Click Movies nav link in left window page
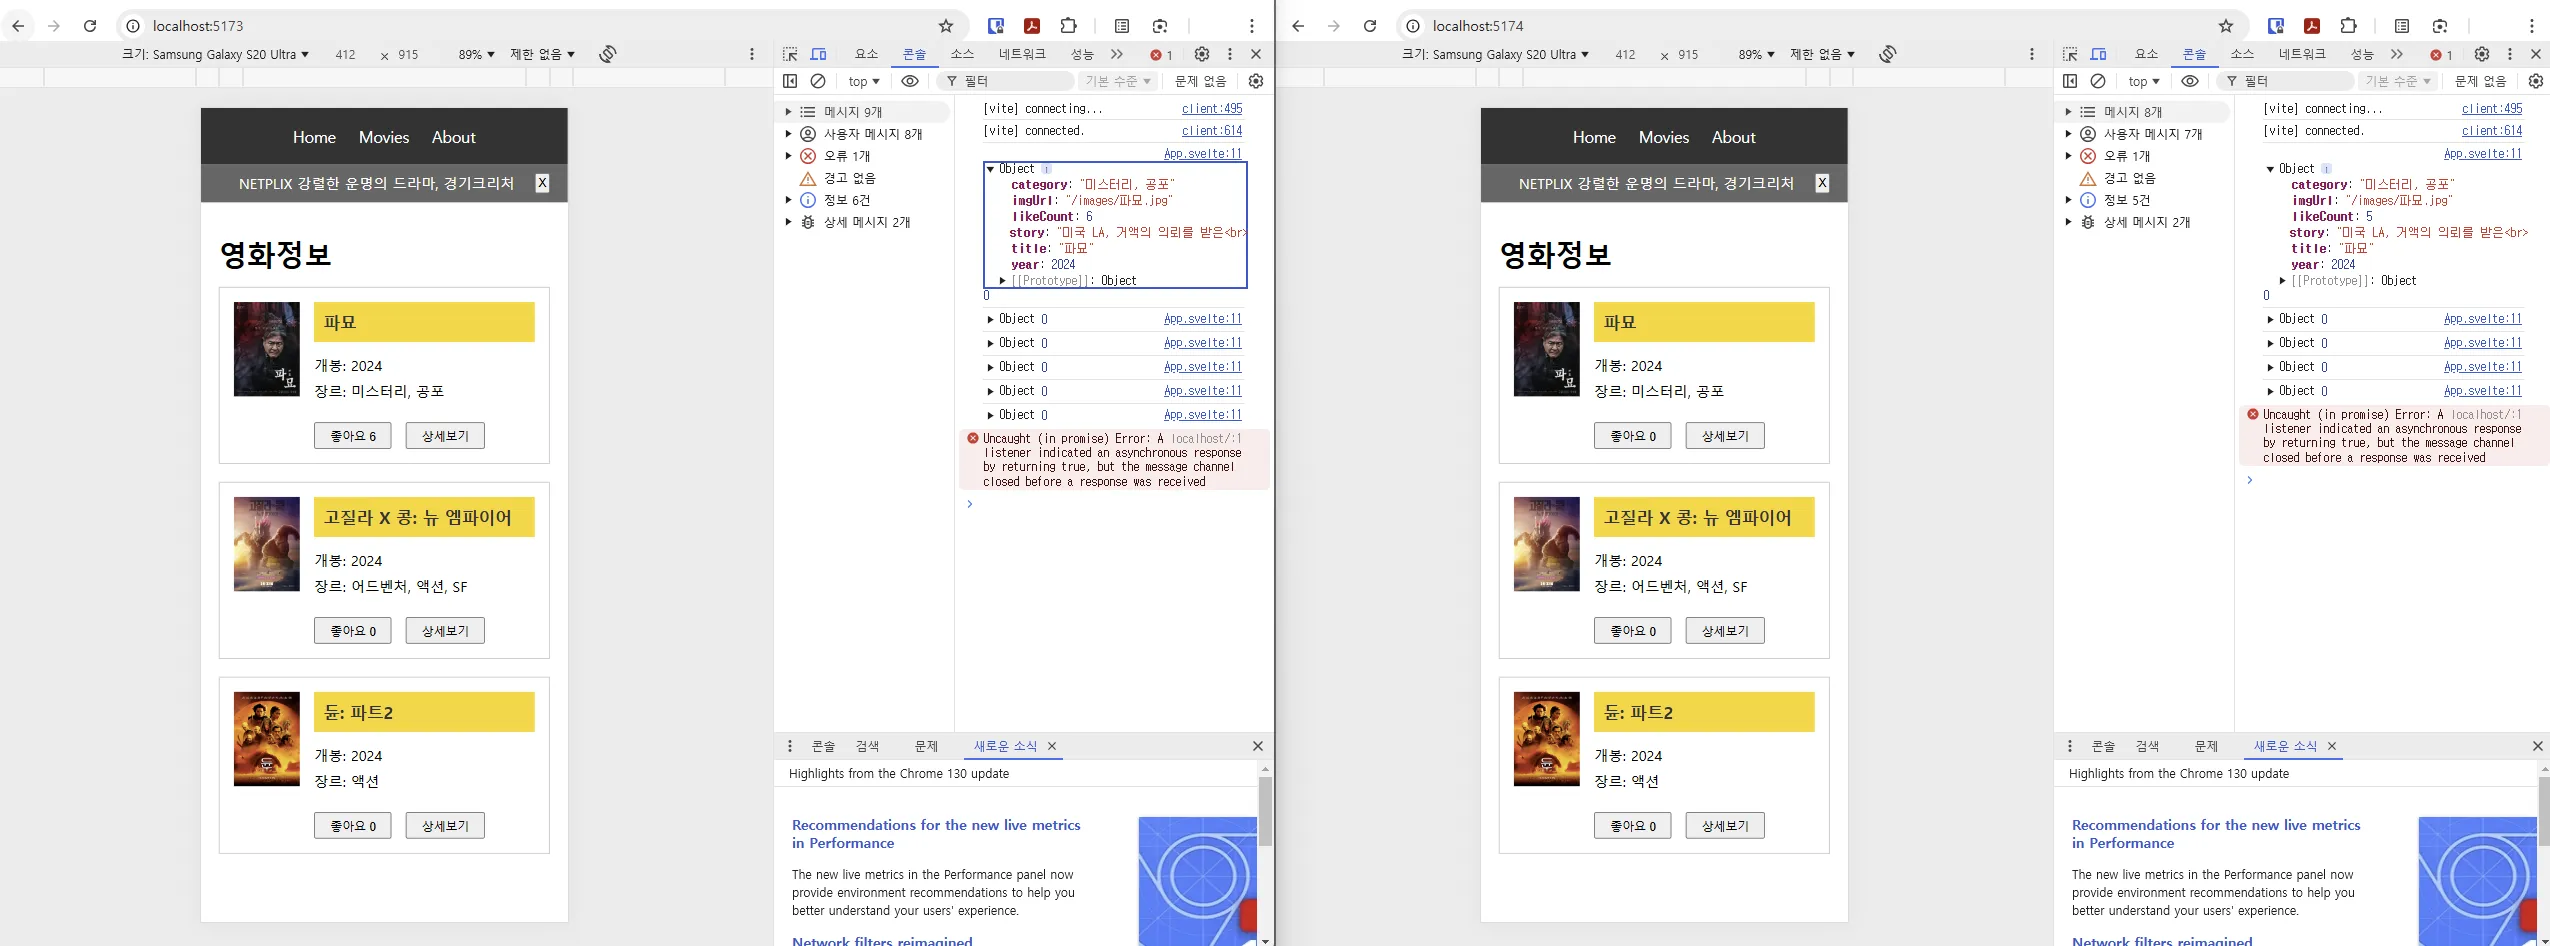This screenshot has width=2550, height=946. pos(384,137)
